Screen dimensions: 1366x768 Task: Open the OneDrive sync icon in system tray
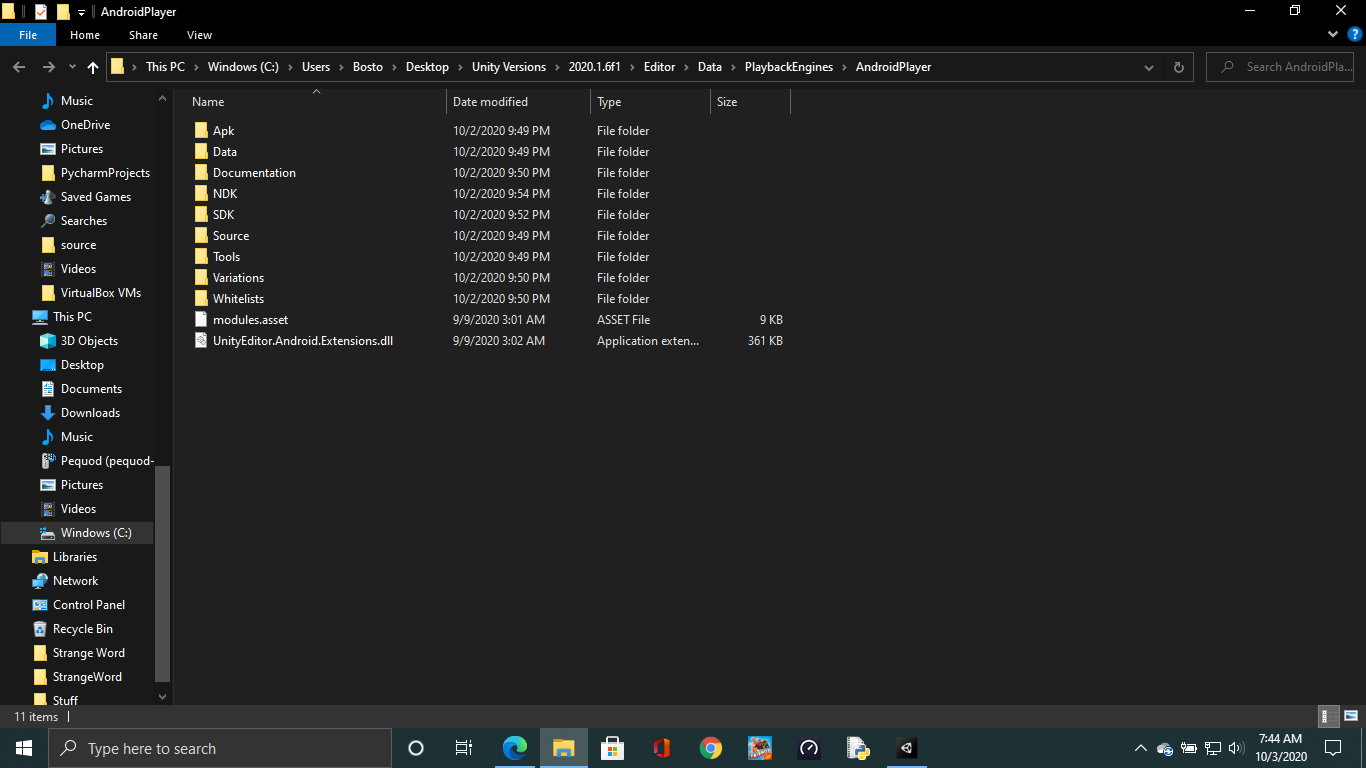(x=1164, y=748)
